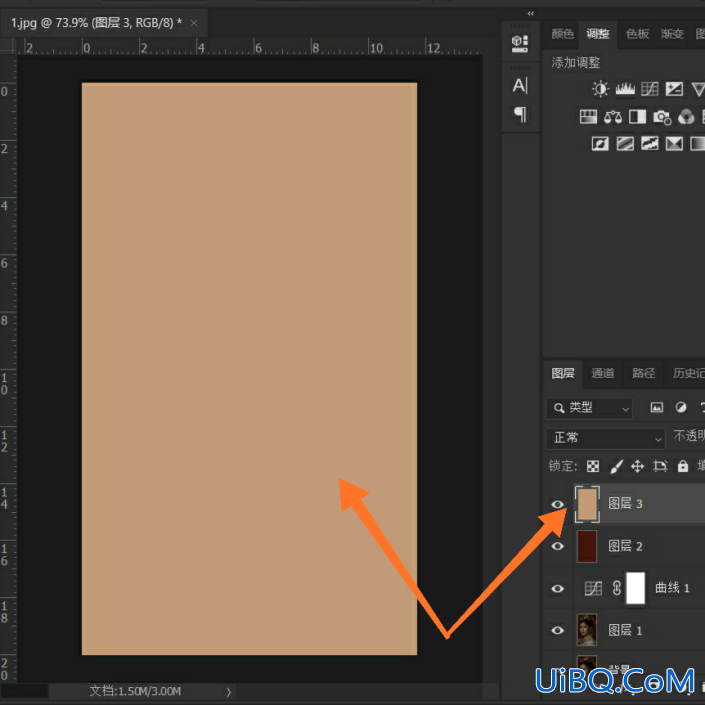
Task: Add a Channel Mixer adjustment
Action: pos(686,117)
